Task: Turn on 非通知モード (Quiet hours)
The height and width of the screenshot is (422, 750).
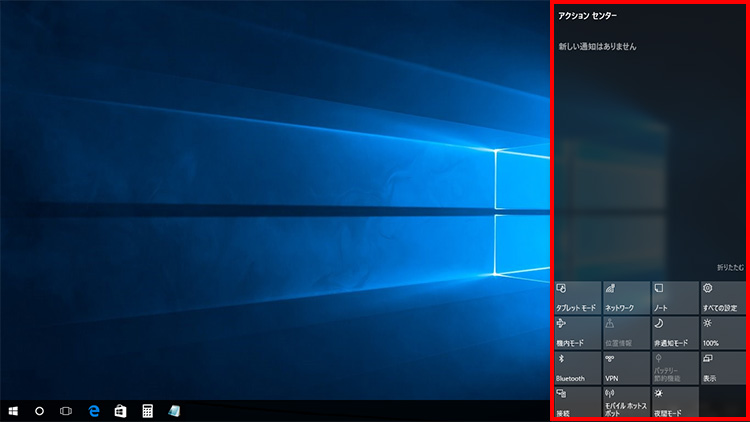Action: pos(674,333)
